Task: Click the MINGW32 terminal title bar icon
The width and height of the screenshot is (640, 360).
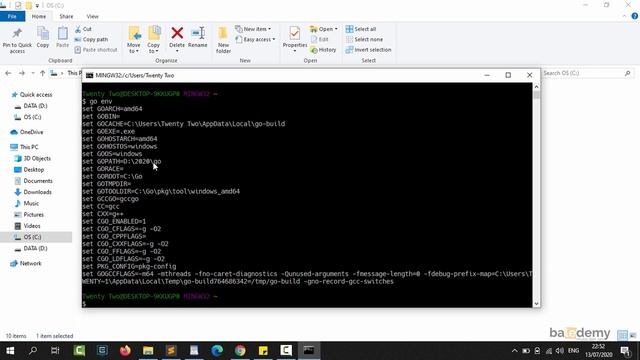Action: [x=89, y=75]
